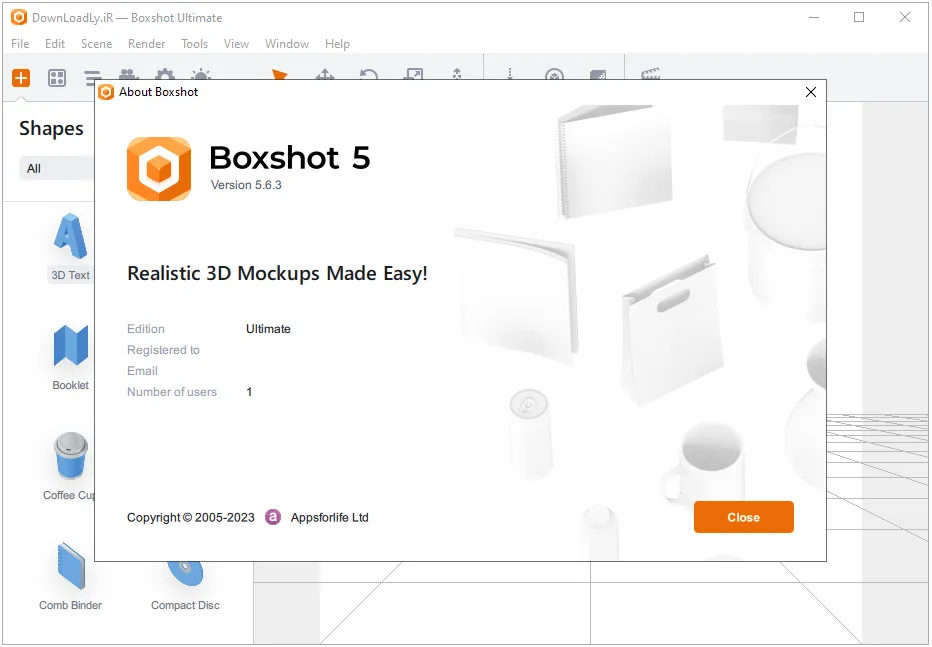The image size is (932, 647).
Task: Open the Window menu
Action: click(286, 44)
